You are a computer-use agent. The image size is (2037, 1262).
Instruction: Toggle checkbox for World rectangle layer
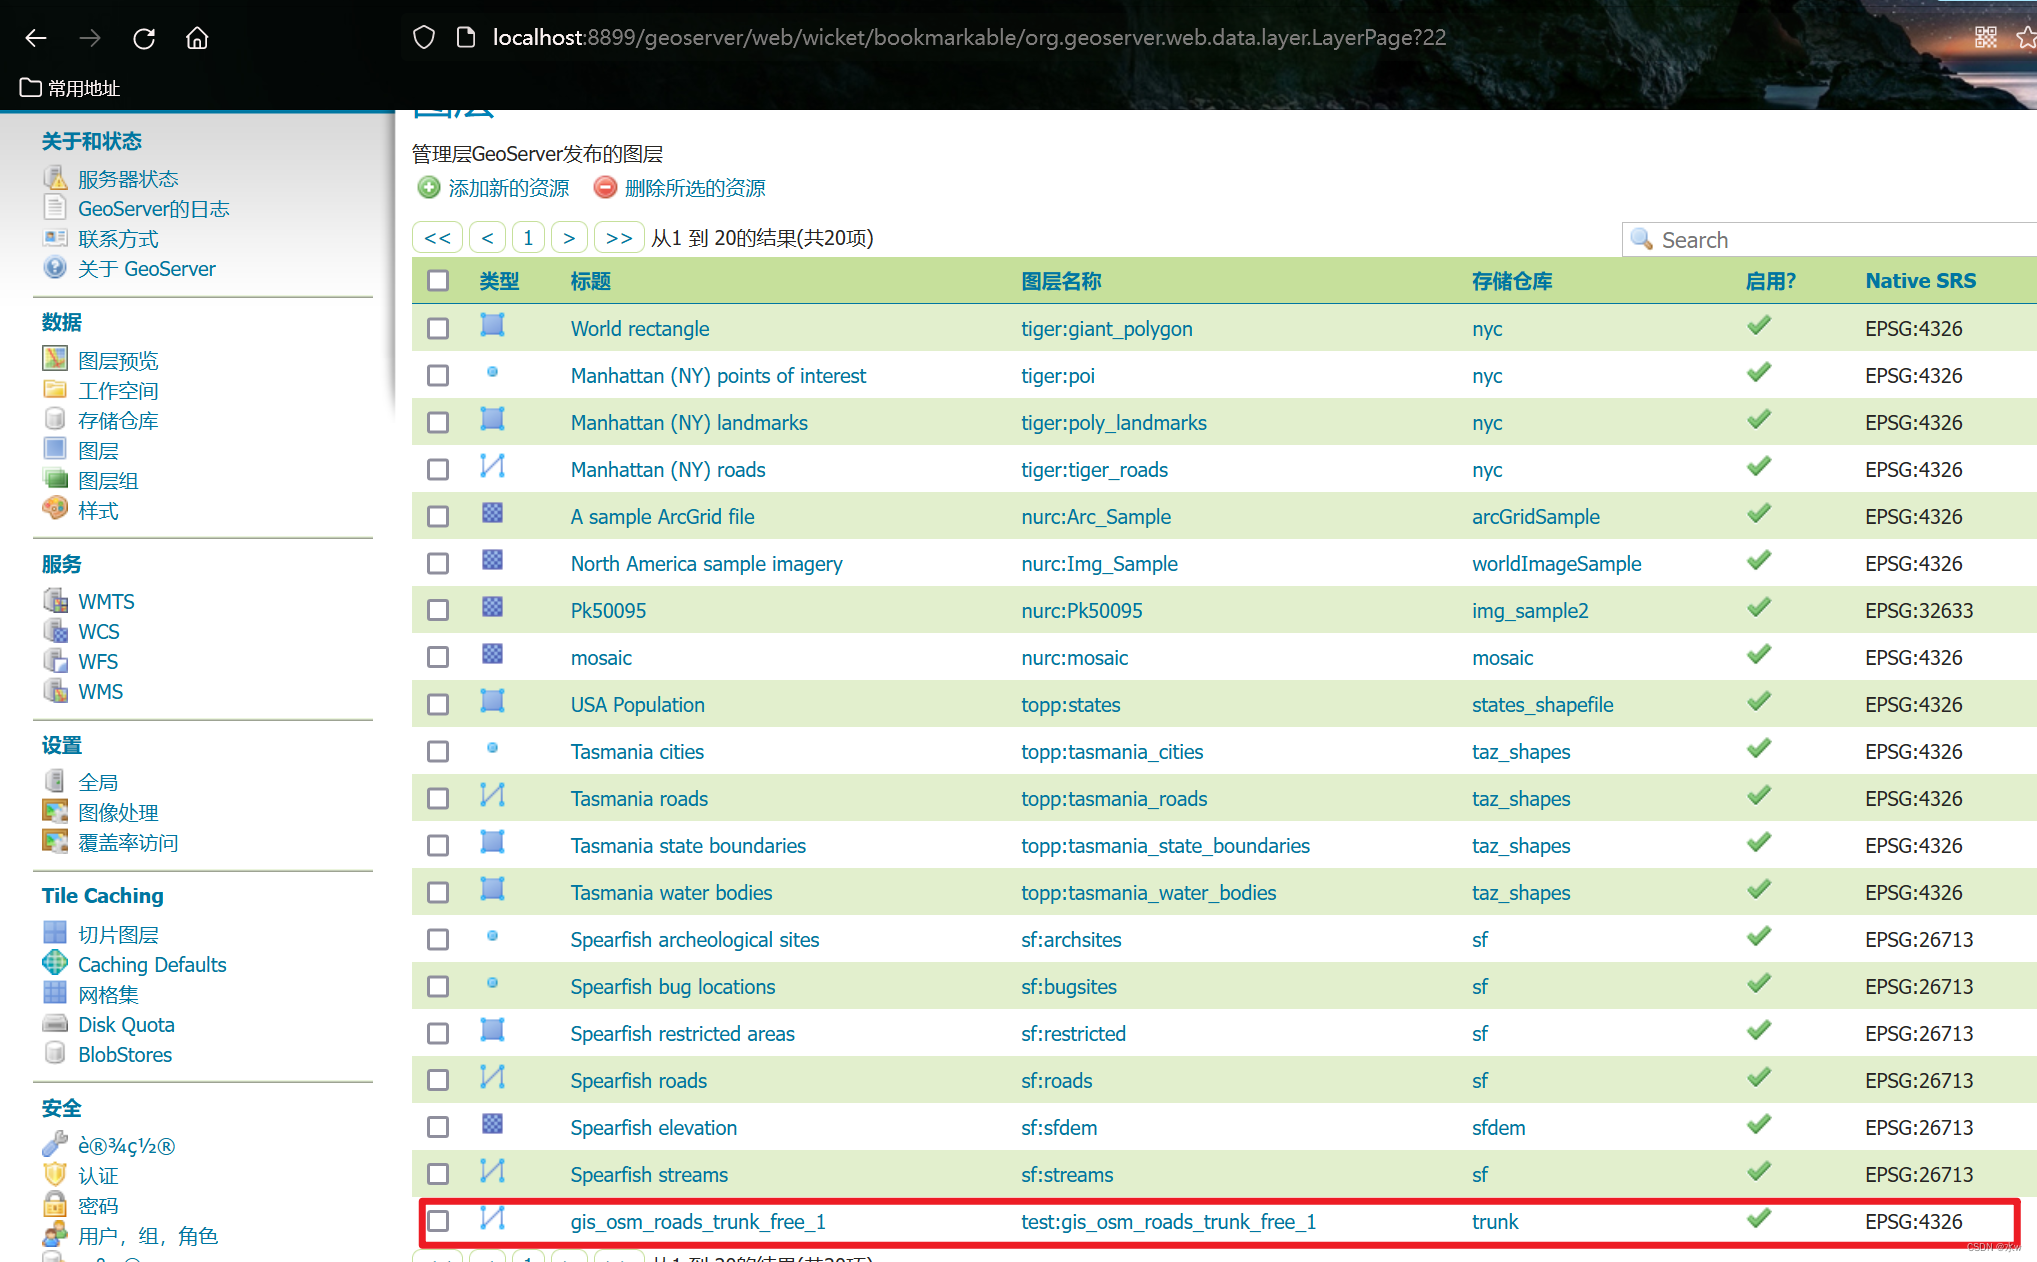(438, 328)
